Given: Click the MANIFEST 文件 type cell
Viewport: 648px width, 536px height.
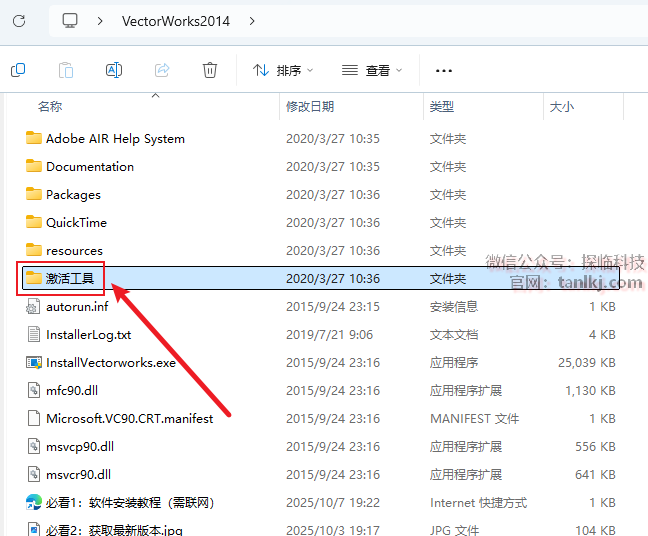Looking at the screenshot, I should (474, 419).
